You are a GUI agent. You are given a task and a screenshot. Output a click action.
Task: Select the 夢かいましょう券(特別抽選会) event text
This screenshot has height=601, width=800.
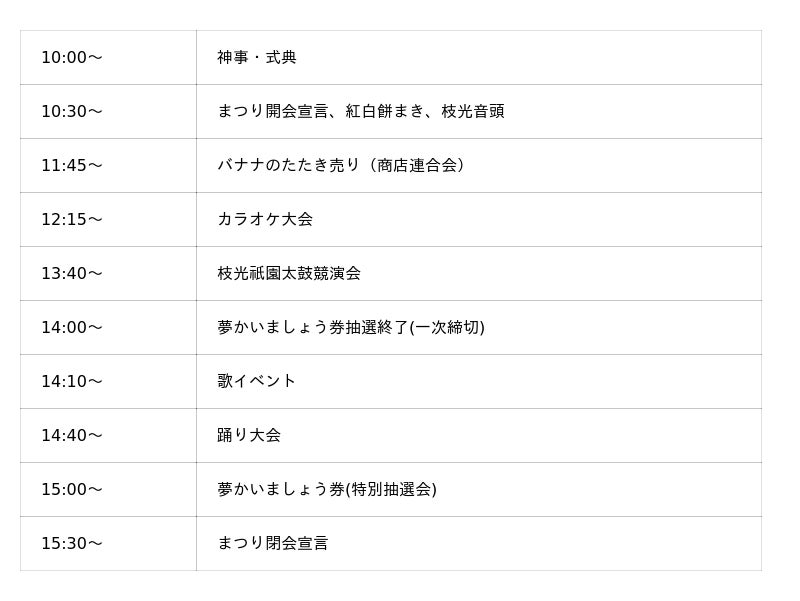point(327,490)
